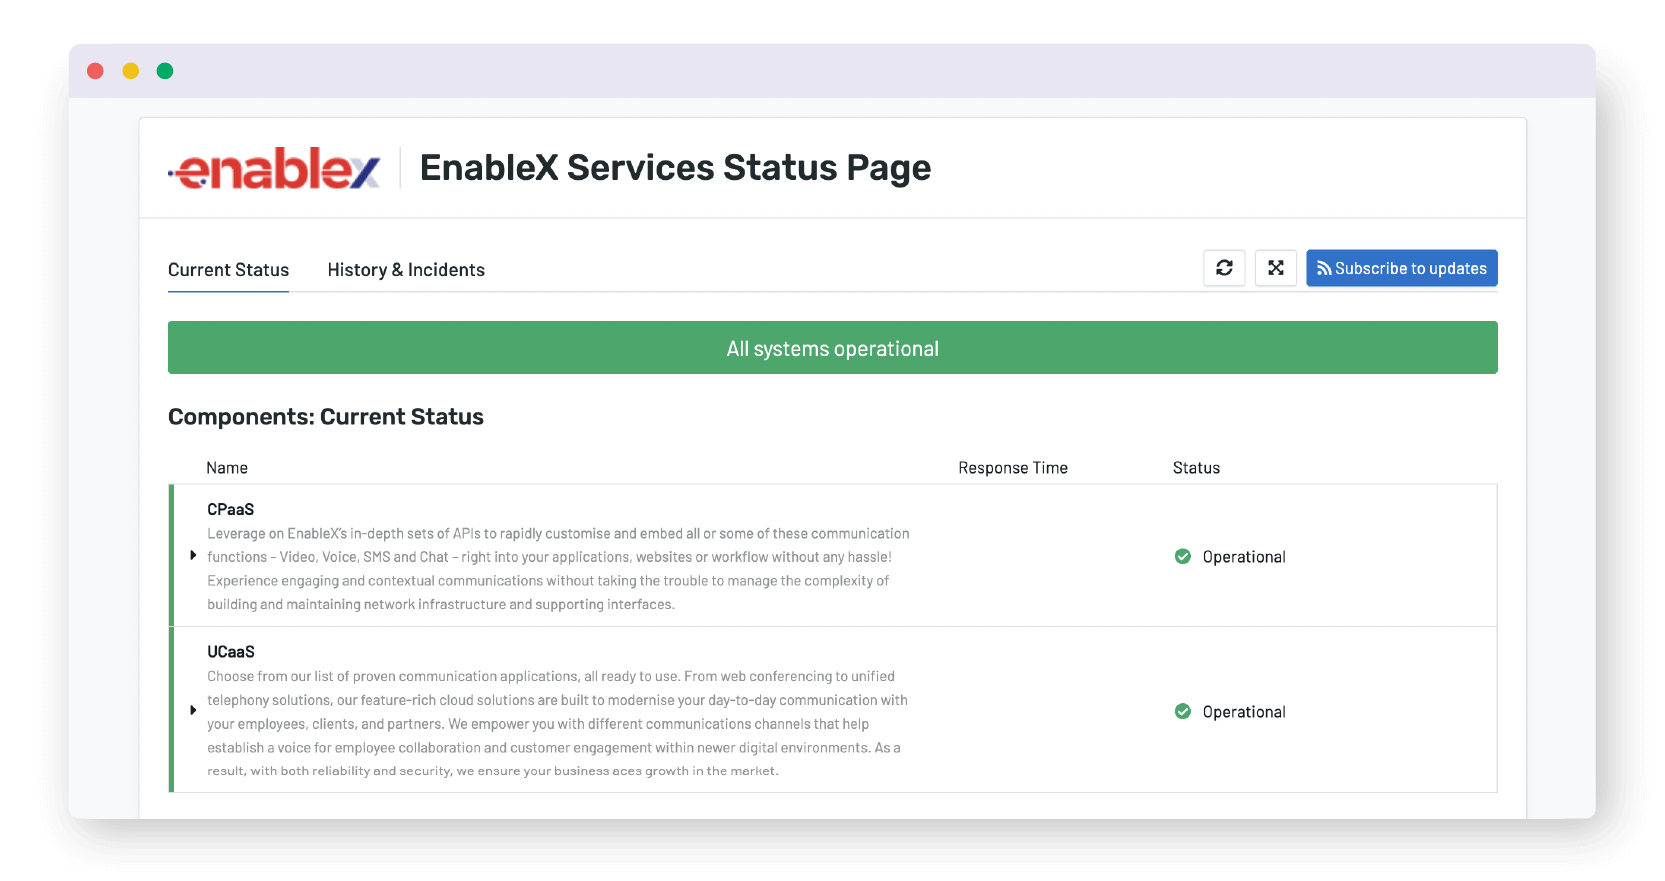1665x881 pixels.
Task: Select the CPaaS component name
Action: 231,509
